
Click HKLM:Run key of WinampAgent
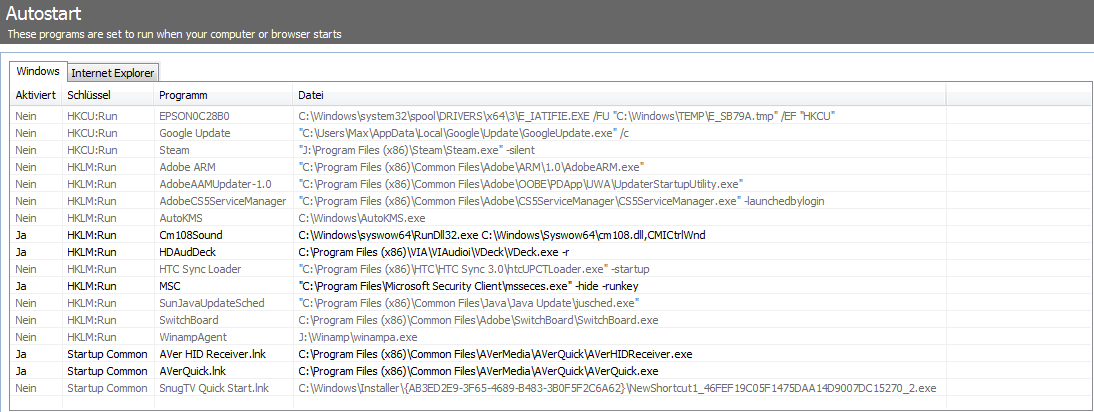click(91, 337)
